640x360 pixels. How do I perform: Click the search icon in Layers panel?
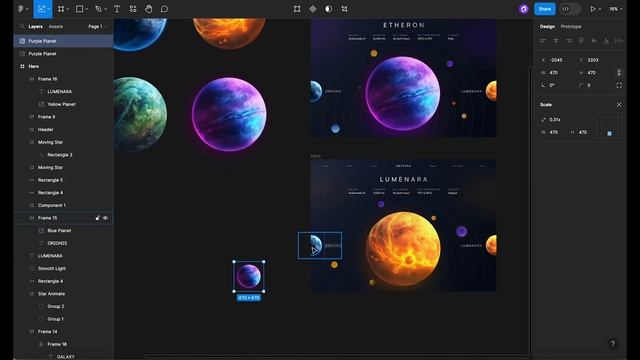point(22,27)
